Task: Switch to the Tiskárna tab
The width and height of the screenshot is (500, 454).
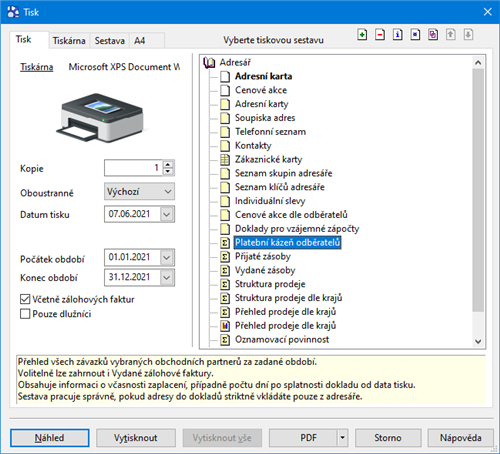Action: pyautogui.click(x=69, y=41)
